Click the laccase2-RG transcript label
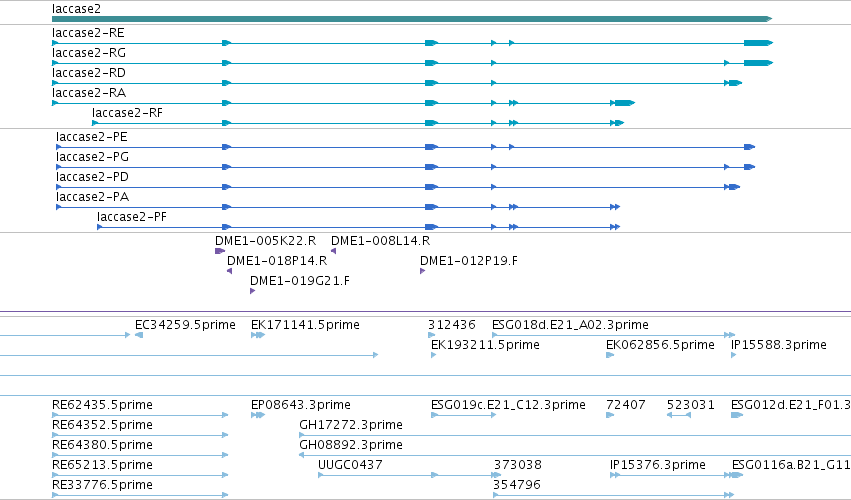The height and width of the screenshot is (500, 851). (x=89, y=53)
